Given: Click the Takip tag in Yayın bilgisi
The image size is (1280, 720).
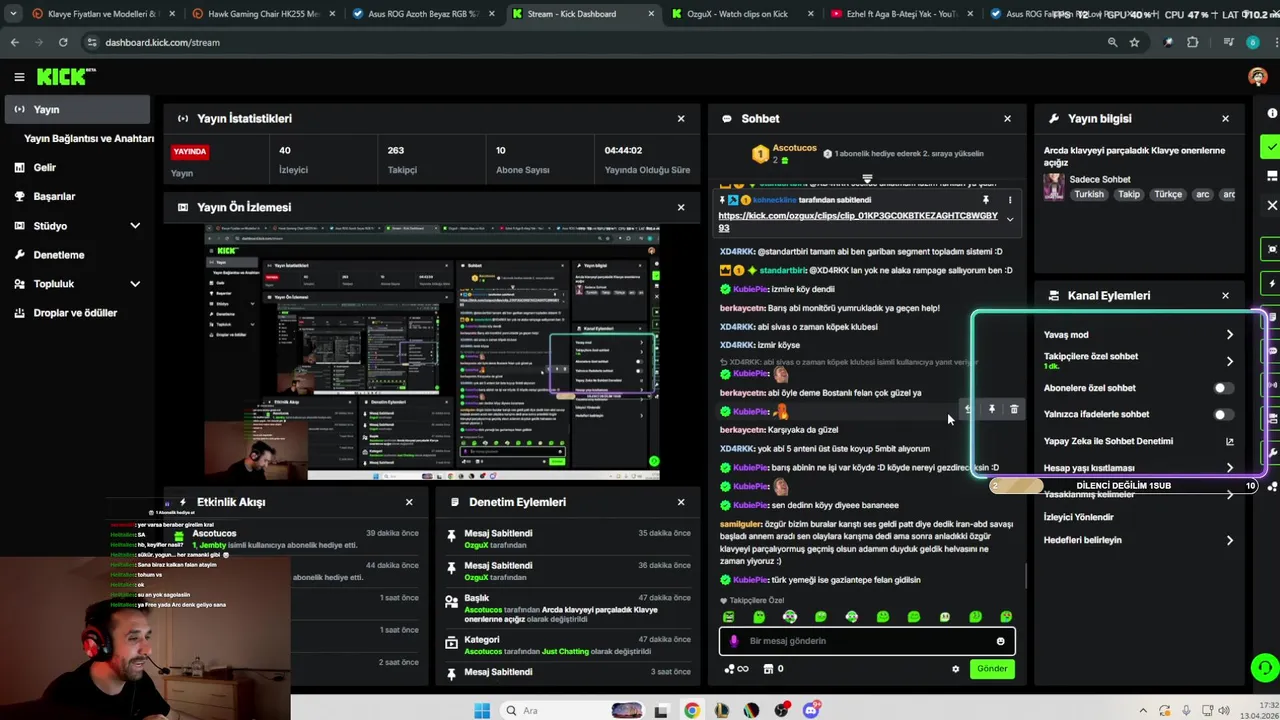Looking at the screenshot, I should (1129, 194).
